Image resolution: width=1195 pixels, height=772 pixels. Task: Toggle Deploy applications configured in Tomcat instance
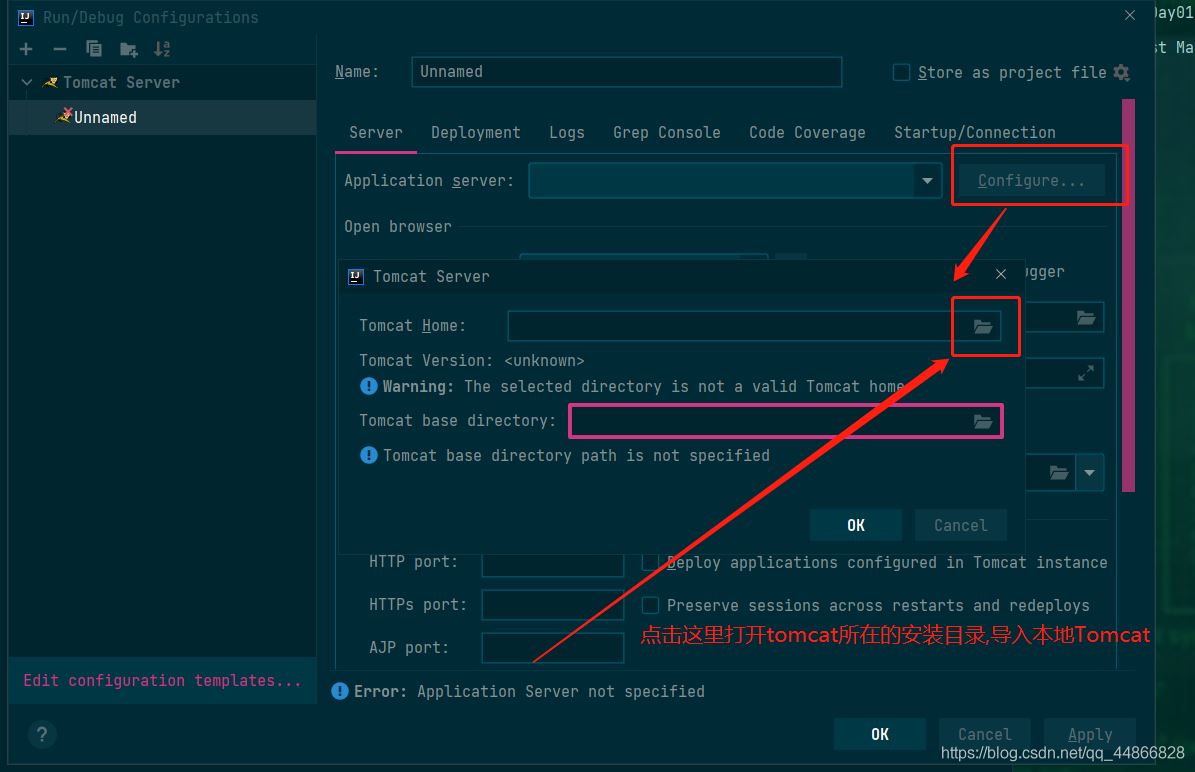pos(650,562)
